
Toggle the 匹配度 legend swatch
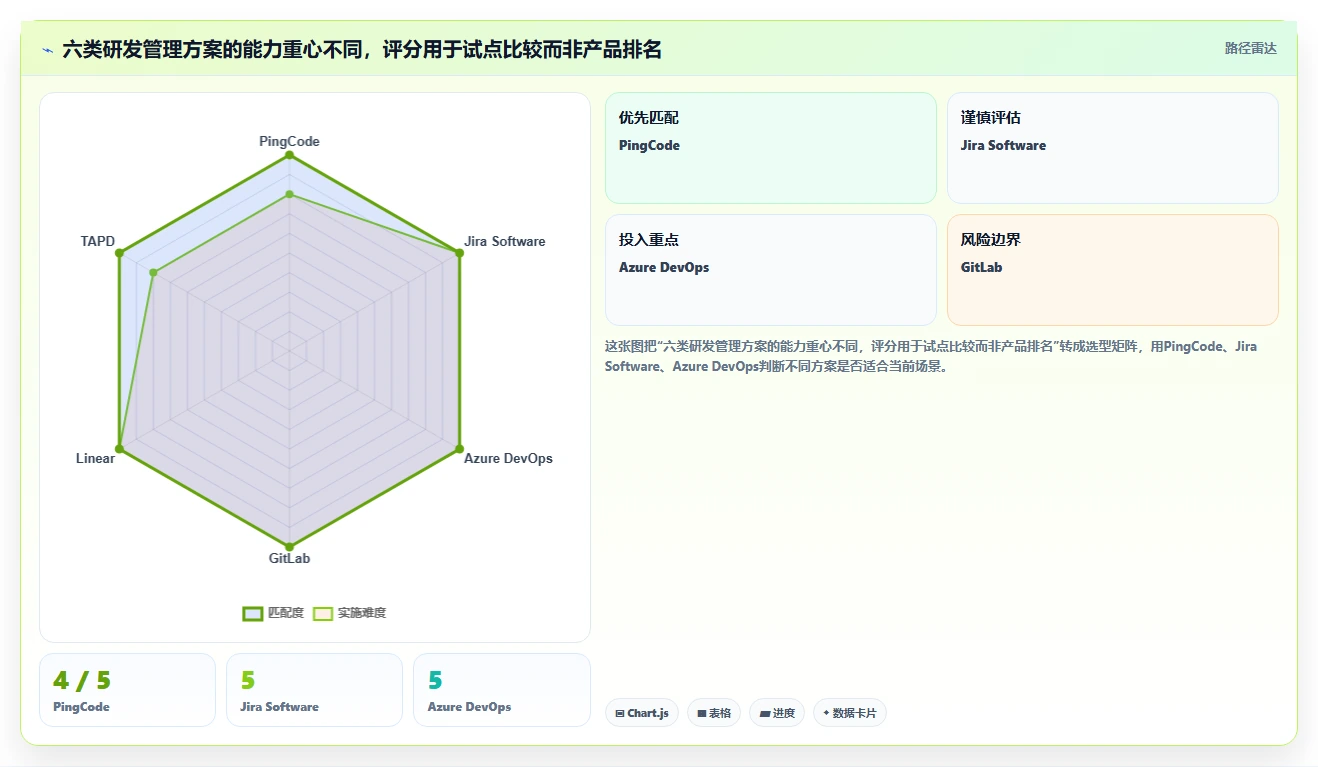click(252, 613)
